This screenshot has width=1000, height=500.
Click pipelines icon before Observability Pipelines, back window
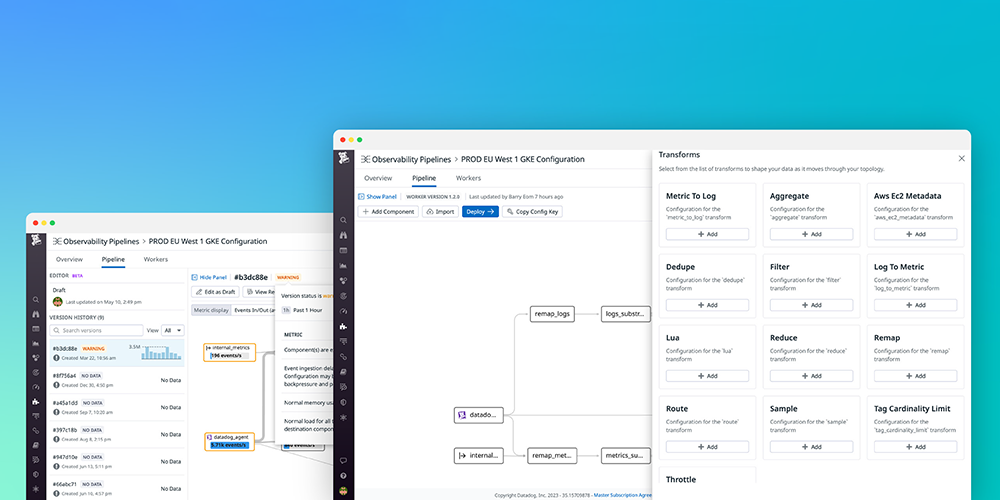[57, 242]
